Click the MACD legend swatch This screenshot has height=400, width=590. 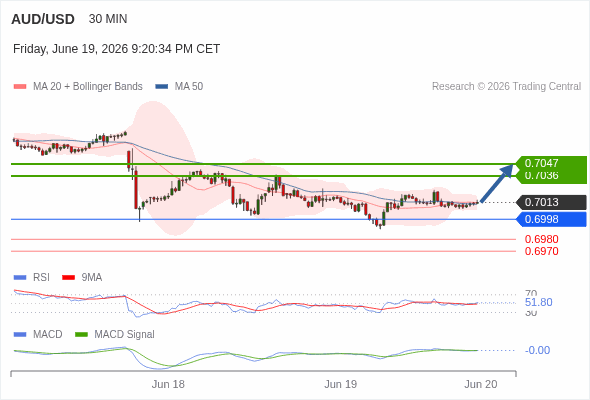click(x=20, y=335)
